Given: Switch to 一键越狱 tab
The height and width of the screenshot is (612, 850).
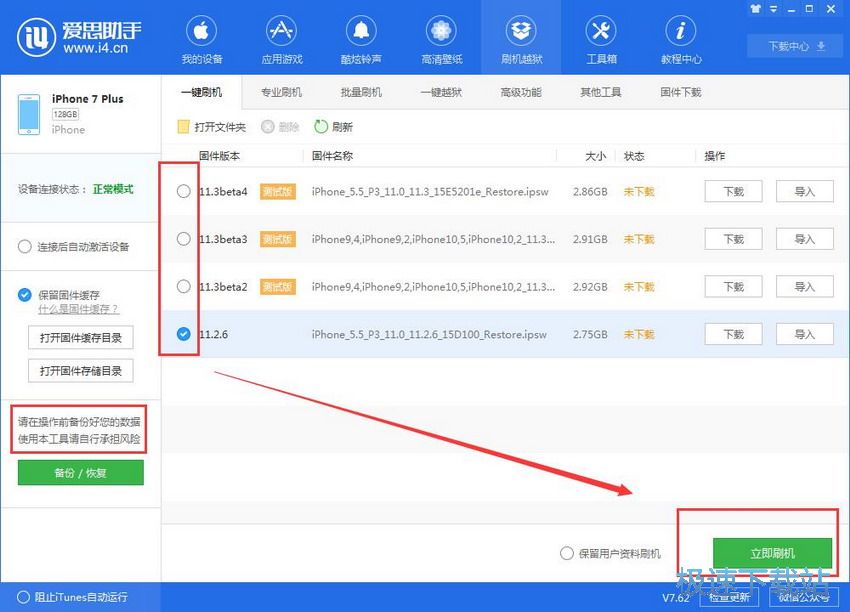Looking at the screenshot, I should point(441,92).
